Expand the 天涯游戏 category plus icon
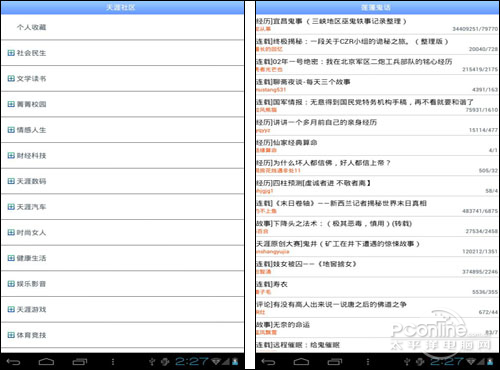The width and height of the screenshot is (500, 370). click(11, 309)
